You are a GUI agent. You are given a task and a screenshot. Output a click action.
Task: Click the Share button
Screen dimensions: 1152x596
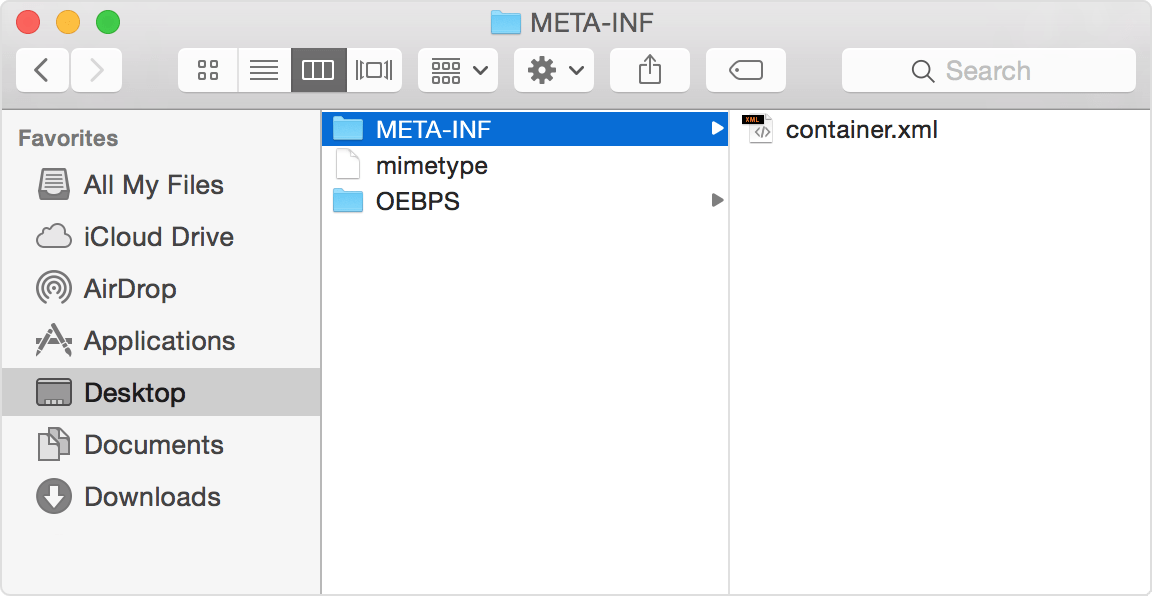point(650,70)
